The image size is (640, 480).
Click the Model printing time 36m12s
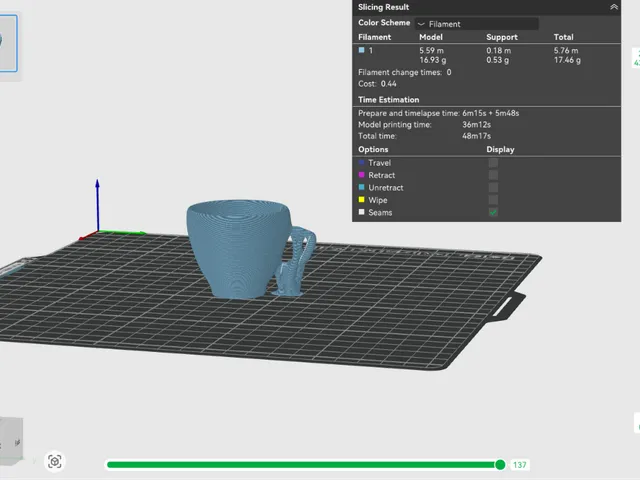476,124
